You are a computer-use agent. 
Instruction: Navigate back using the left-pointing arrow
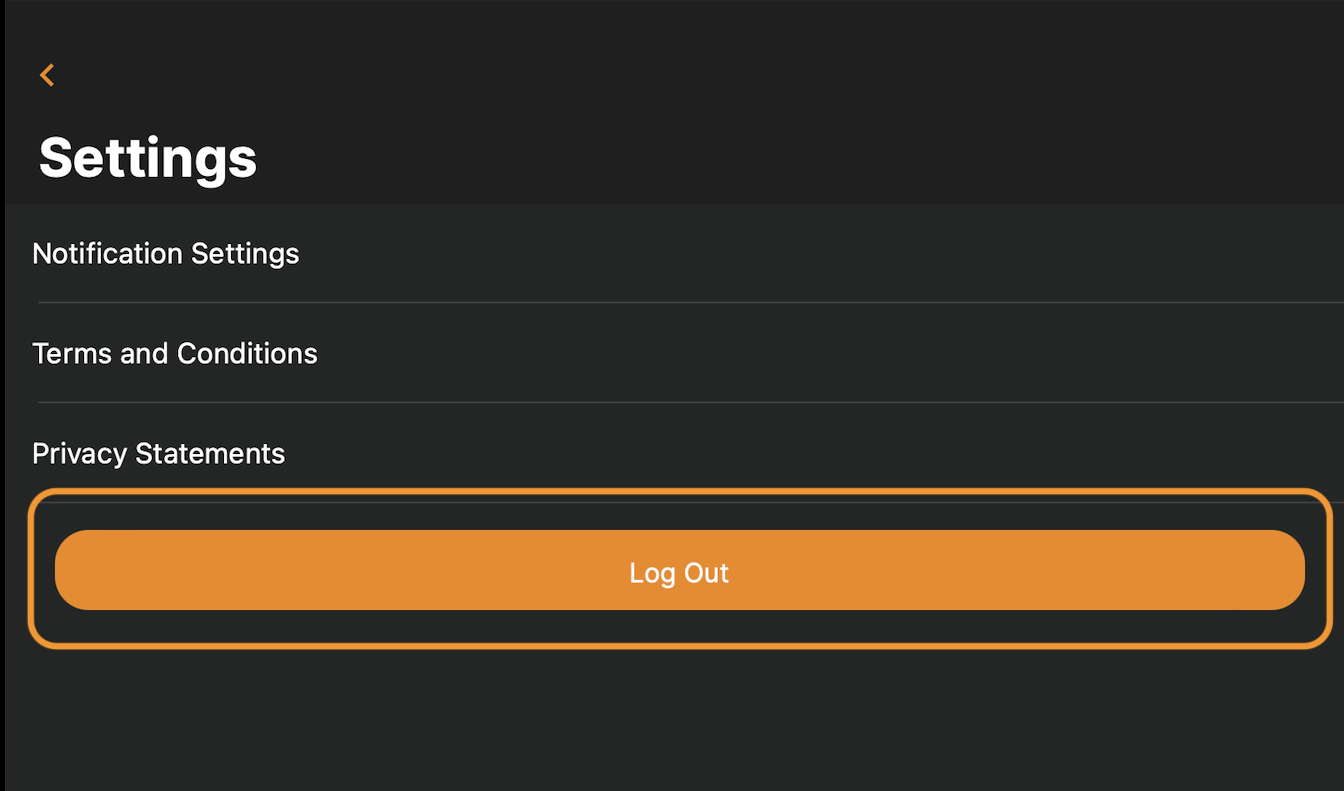coord(46,74)
